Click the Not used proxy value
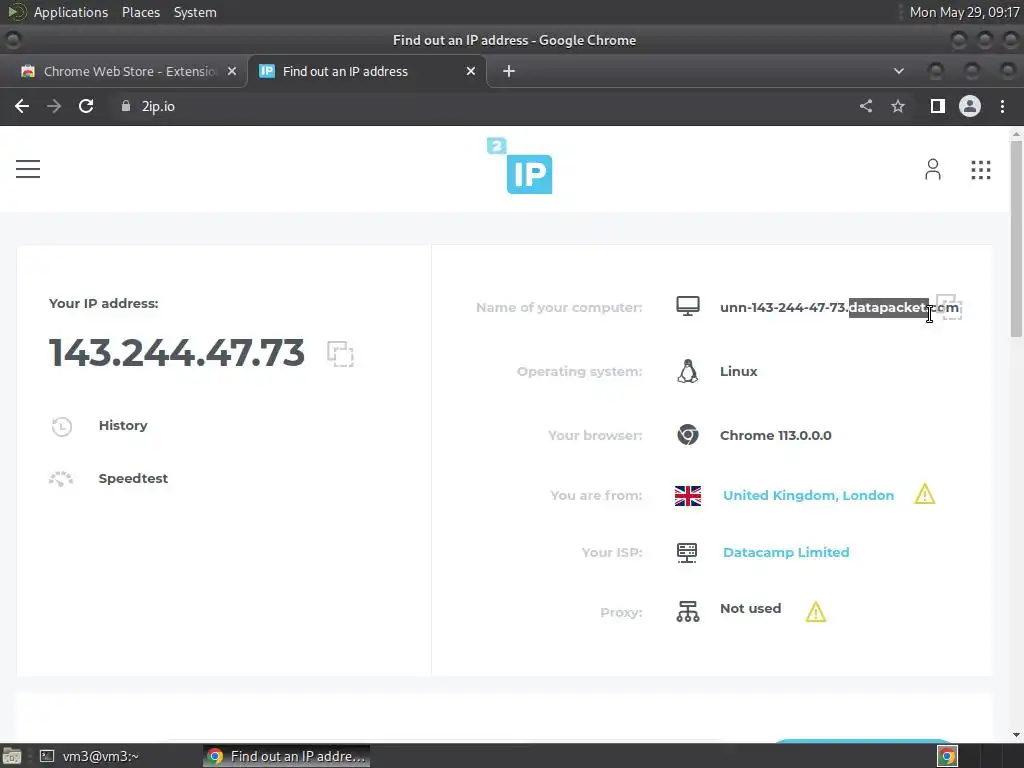 pos(750,609)
